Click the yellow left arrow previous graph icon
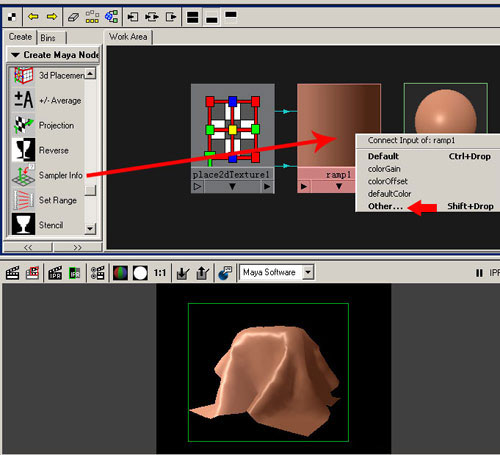Screen dimensions: 500x455 coord(33,16)
